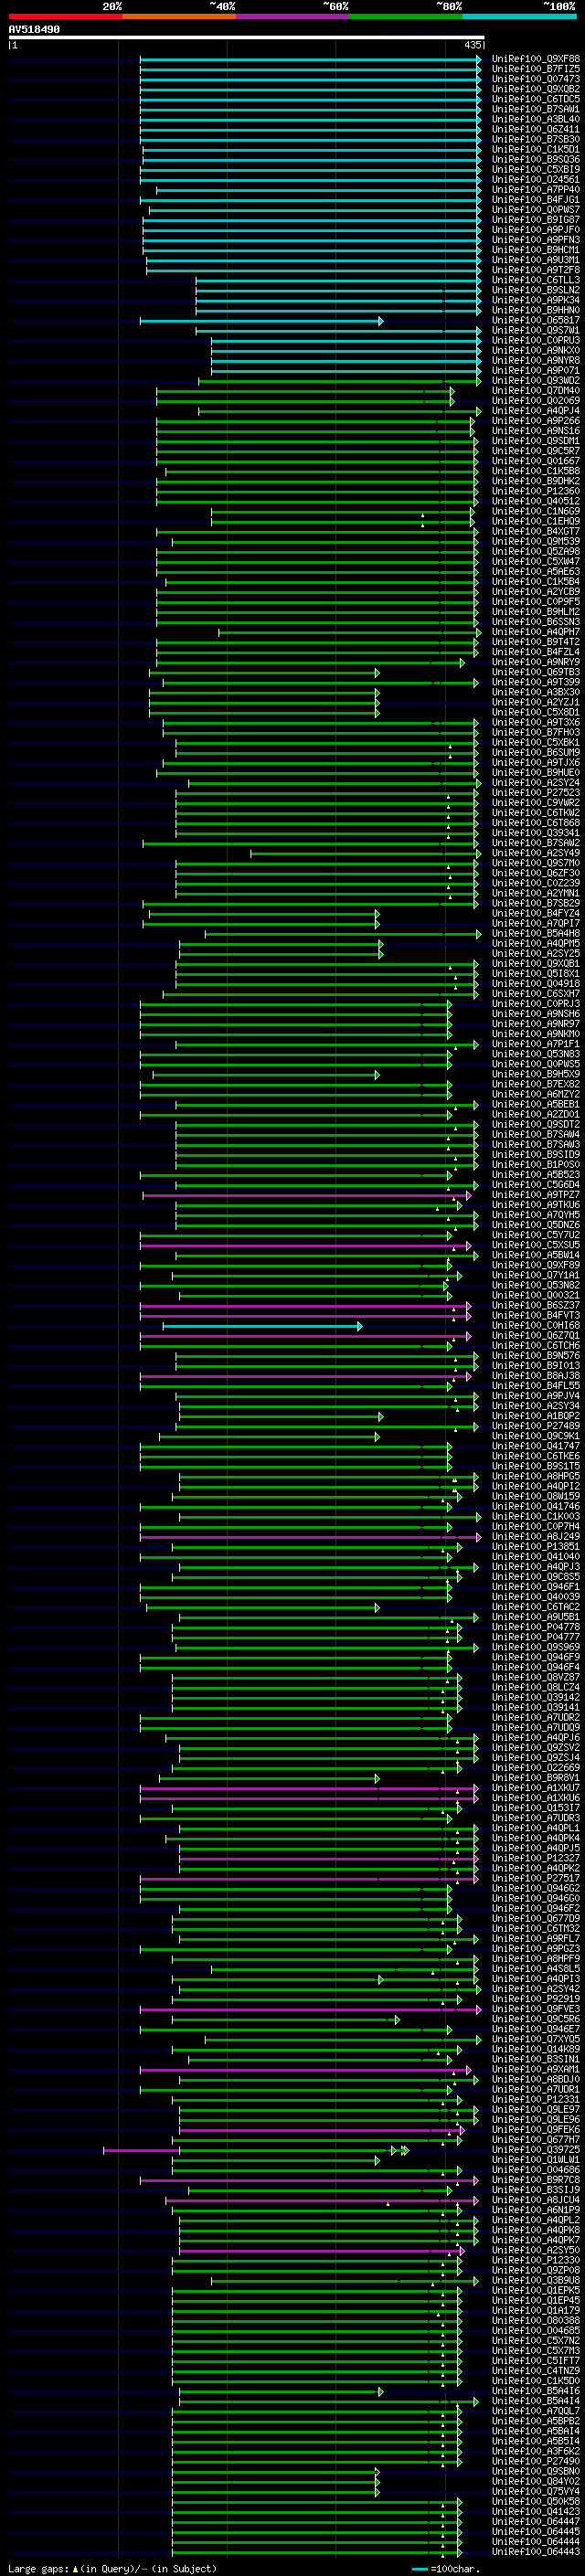The height and width of the screenshot is (2576, 585).
Task: Select hit label UniRef100_Q9SBN0
Action: [536, 2472]
